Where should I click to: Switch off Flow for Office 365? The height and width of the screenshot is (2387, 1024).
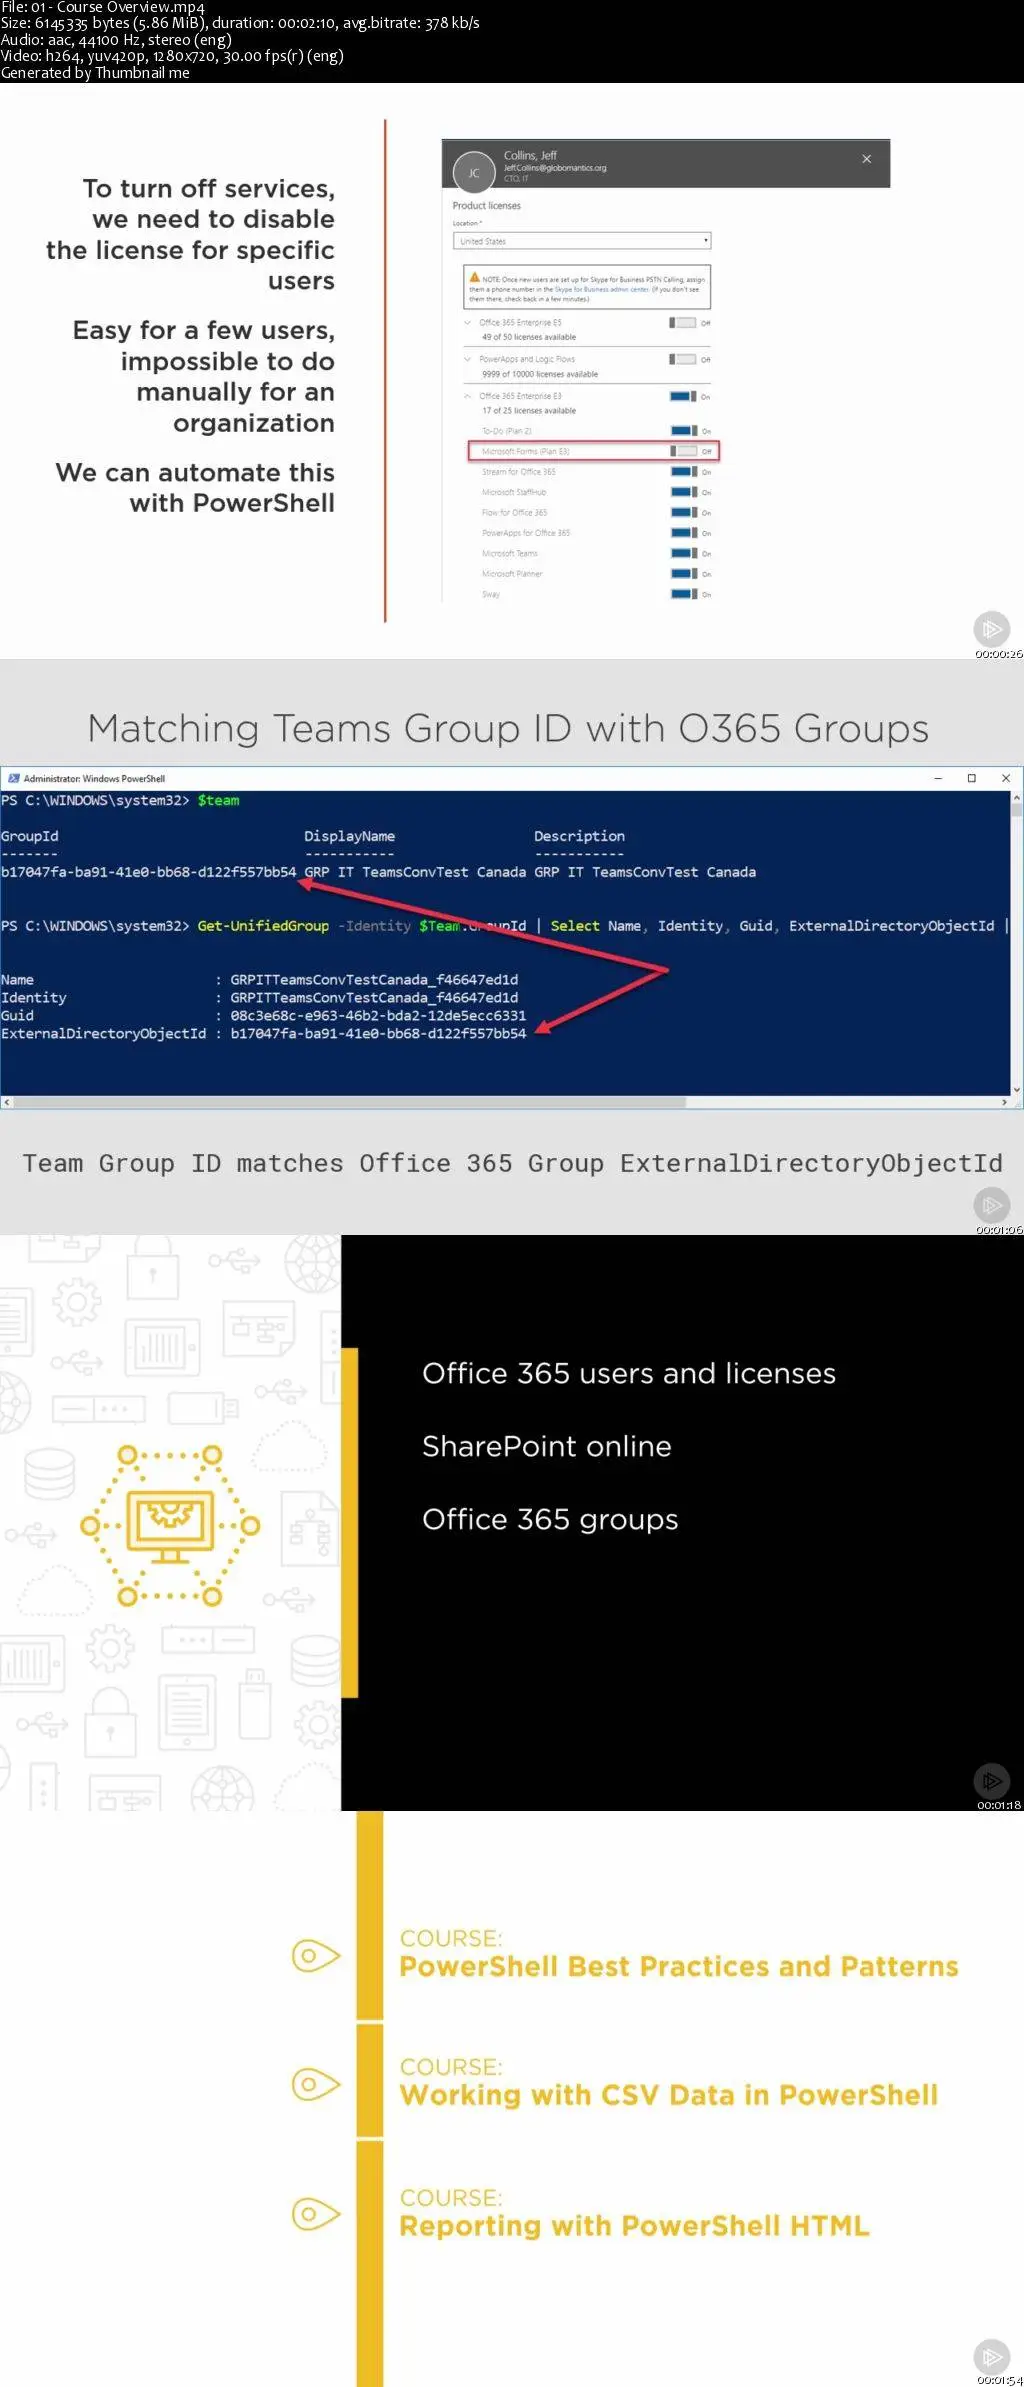pos(684,513)
